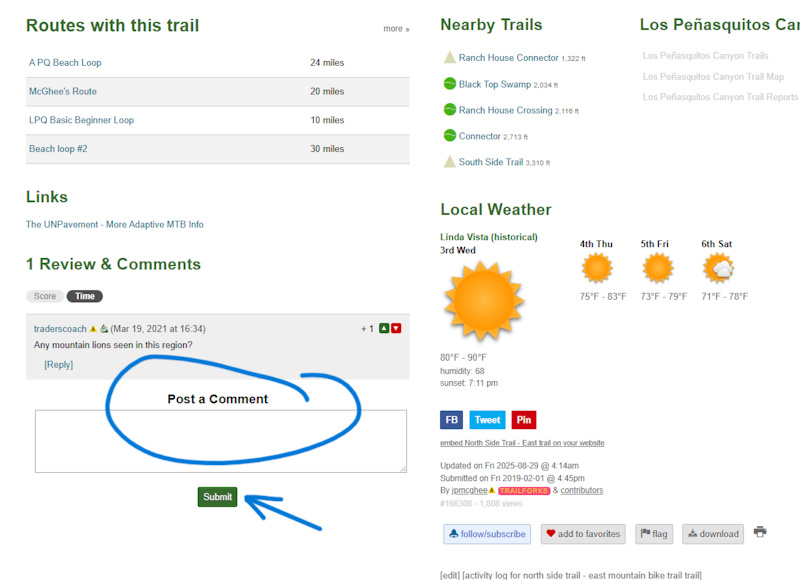Open the A PQ Beach Loop route
800x580 pixels.
click(65, 63)
